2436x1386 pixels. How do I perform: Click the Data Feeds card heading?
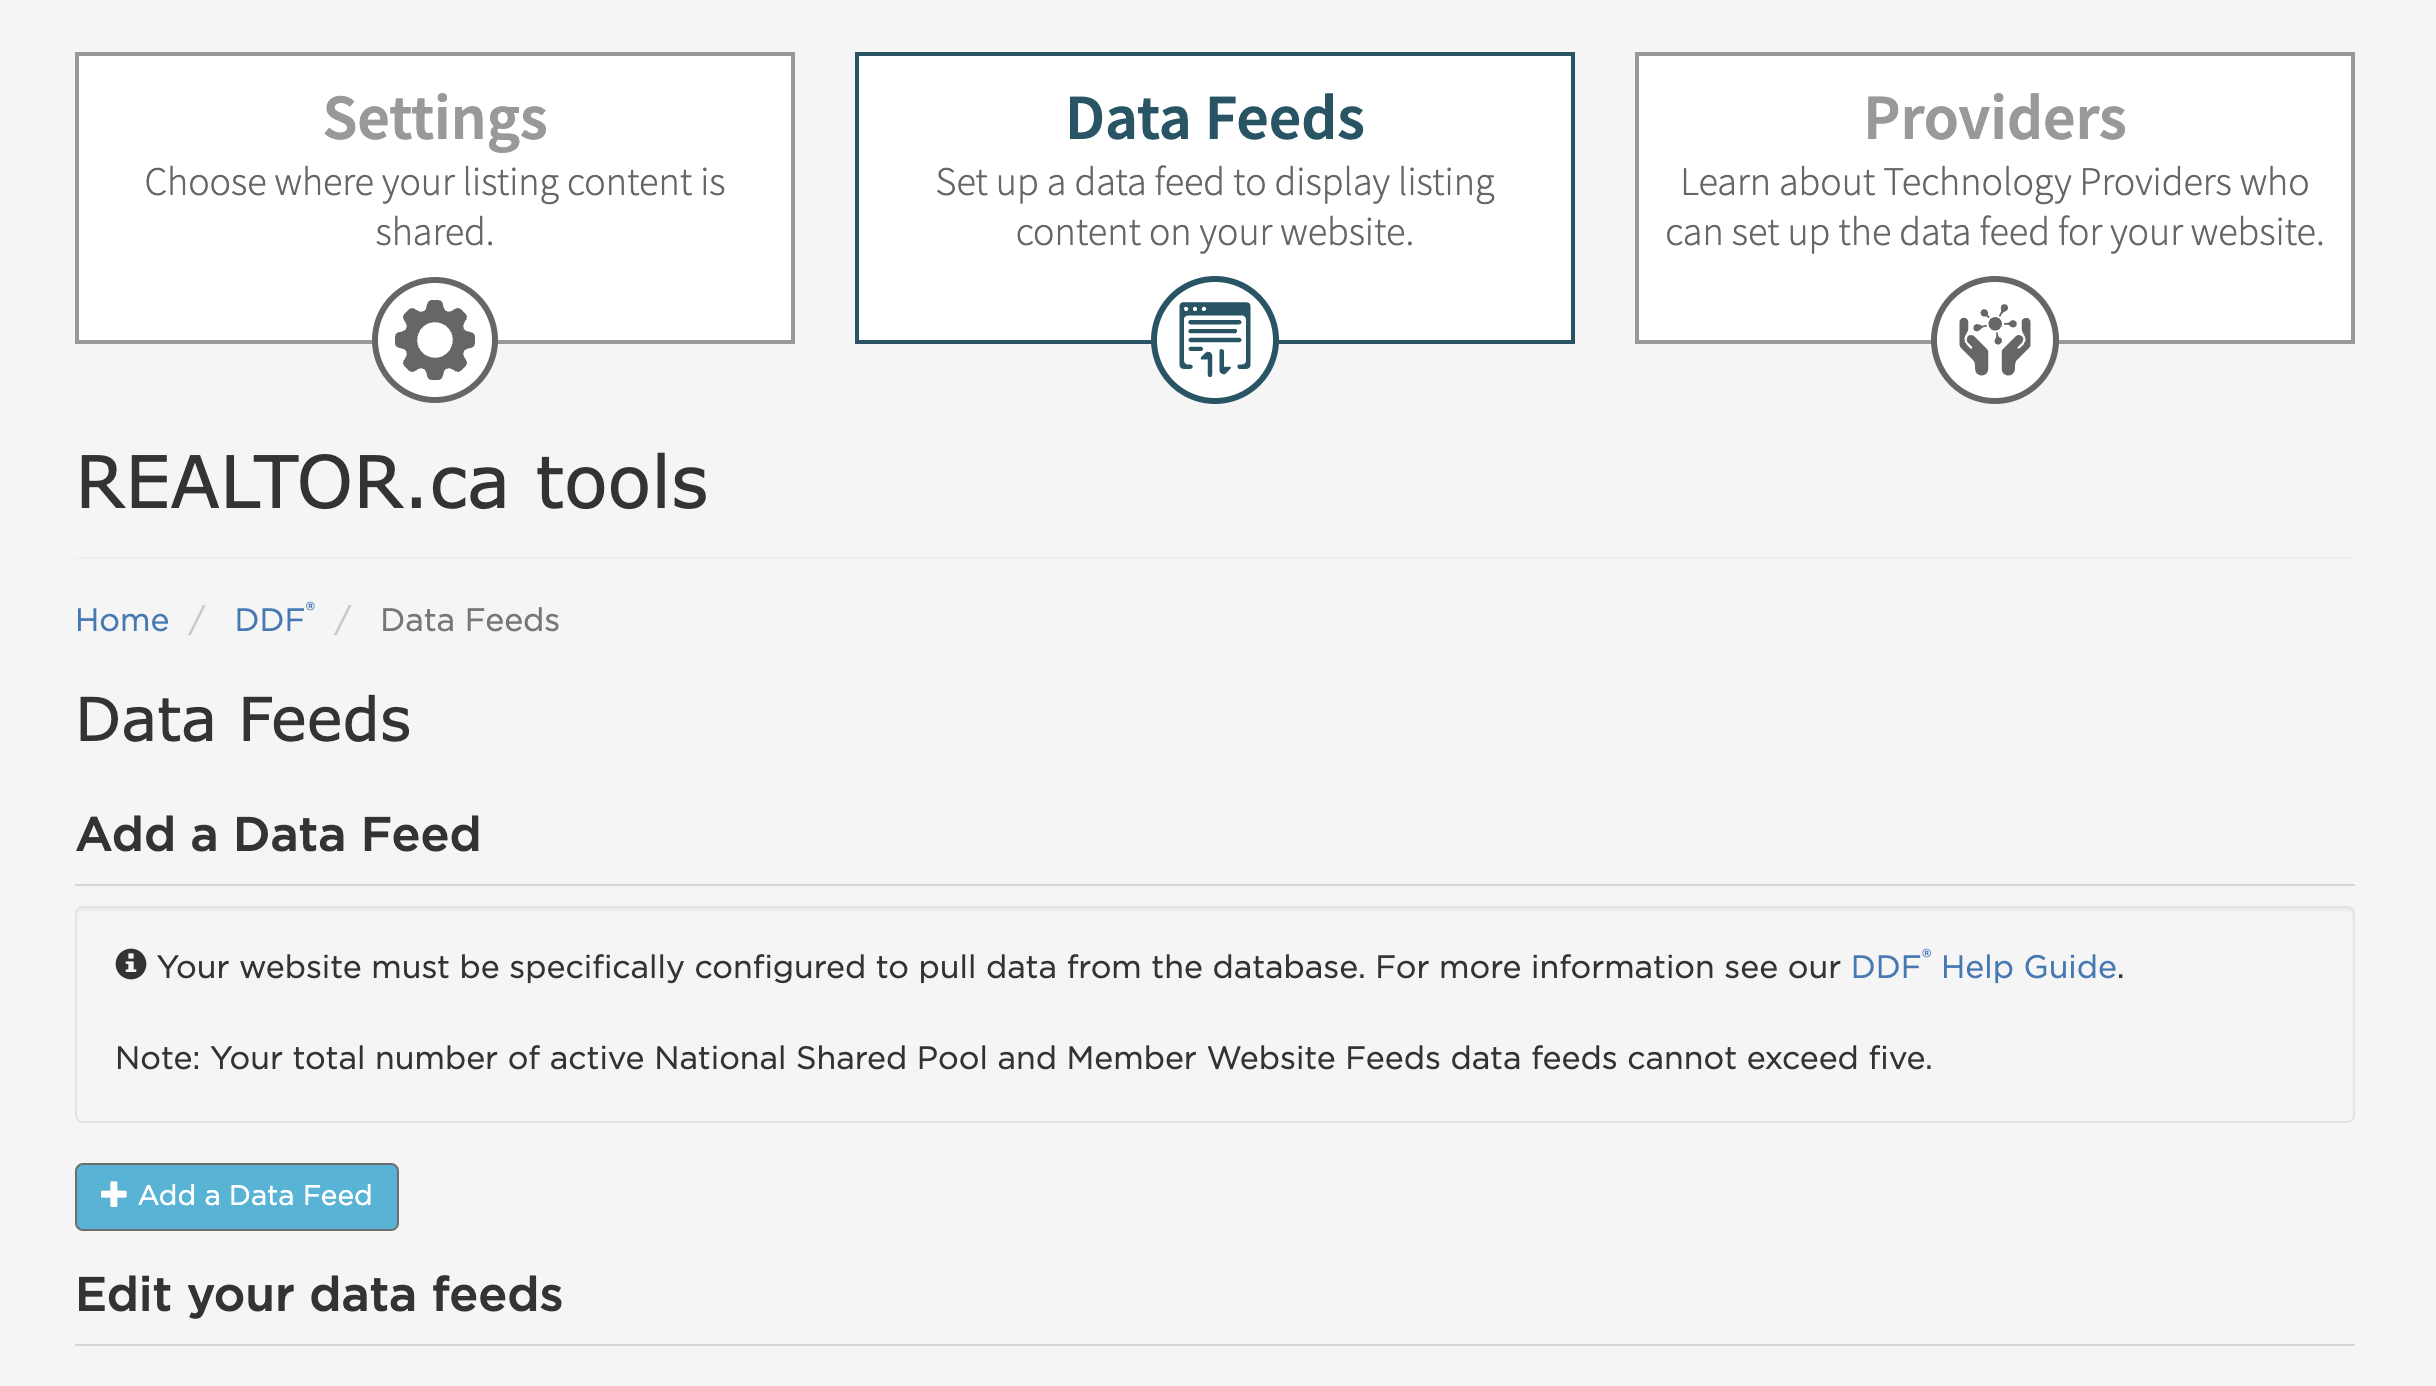coord(1215,117)
